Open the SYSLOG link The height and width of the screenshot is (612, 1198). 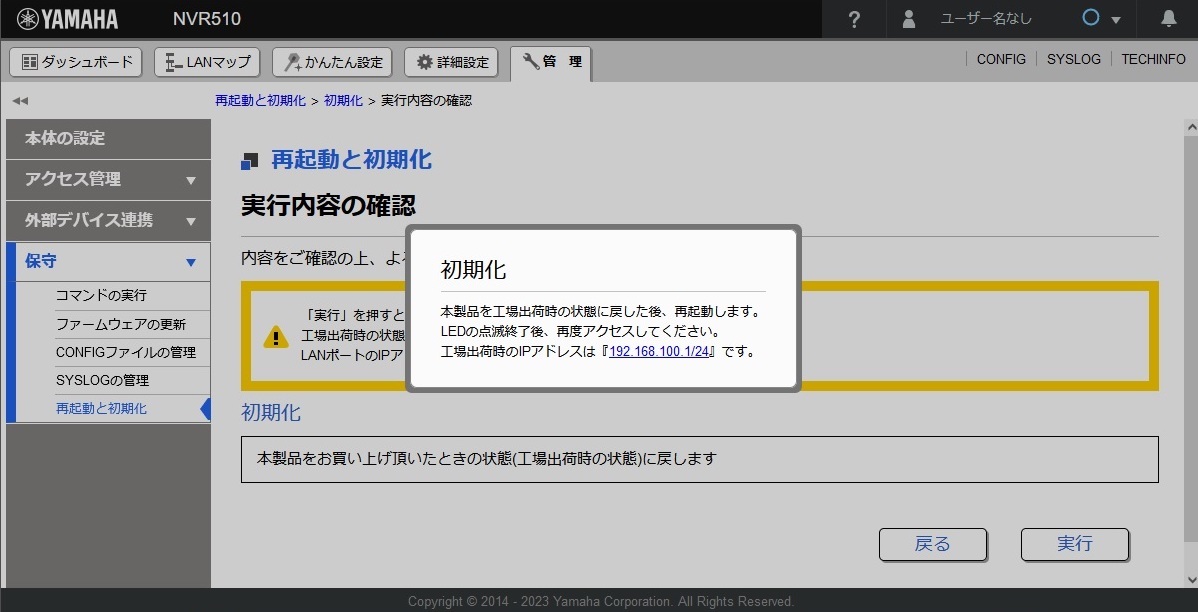pos(1073,59)
